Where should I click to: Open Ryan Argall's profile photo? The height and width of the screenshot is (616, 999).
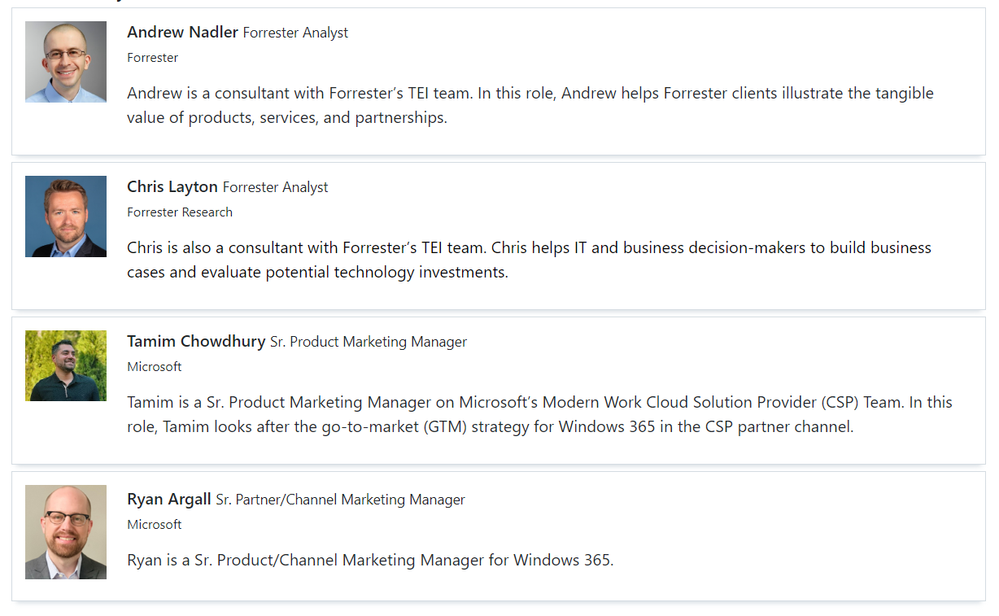(x=66, y=532)
